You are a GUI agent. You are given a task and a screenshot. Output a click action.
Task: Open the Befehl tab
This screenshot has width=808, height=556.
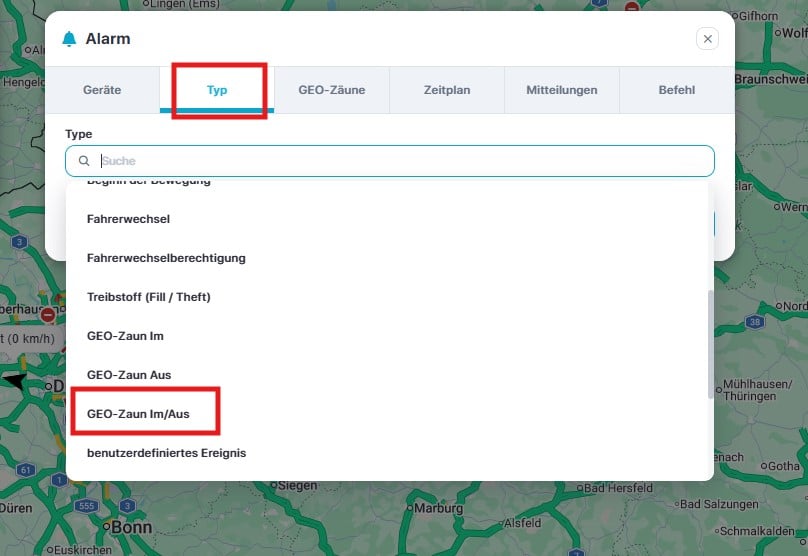[x=676, y=90]
